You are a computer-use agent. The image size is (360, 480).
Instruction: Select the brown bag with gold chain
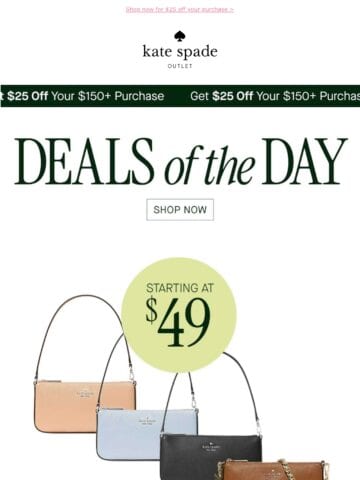pos(273,470)
